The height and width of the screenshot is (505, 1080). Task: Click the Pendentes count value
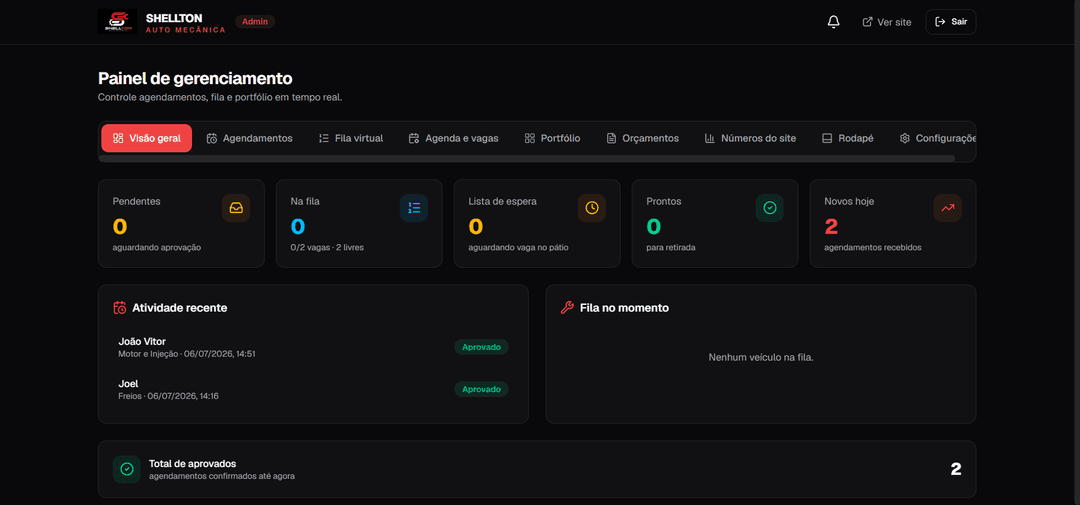point(120,227)
